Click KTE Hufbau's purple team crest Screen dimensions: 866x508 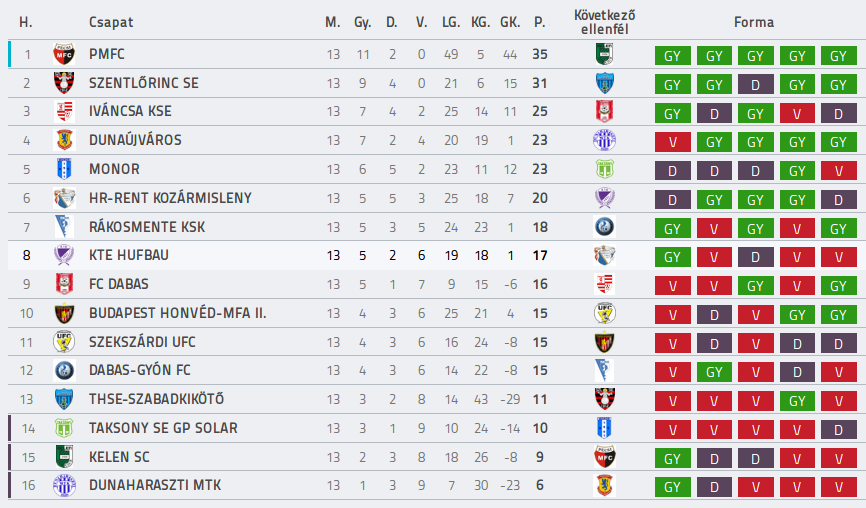tap(64, 255)
